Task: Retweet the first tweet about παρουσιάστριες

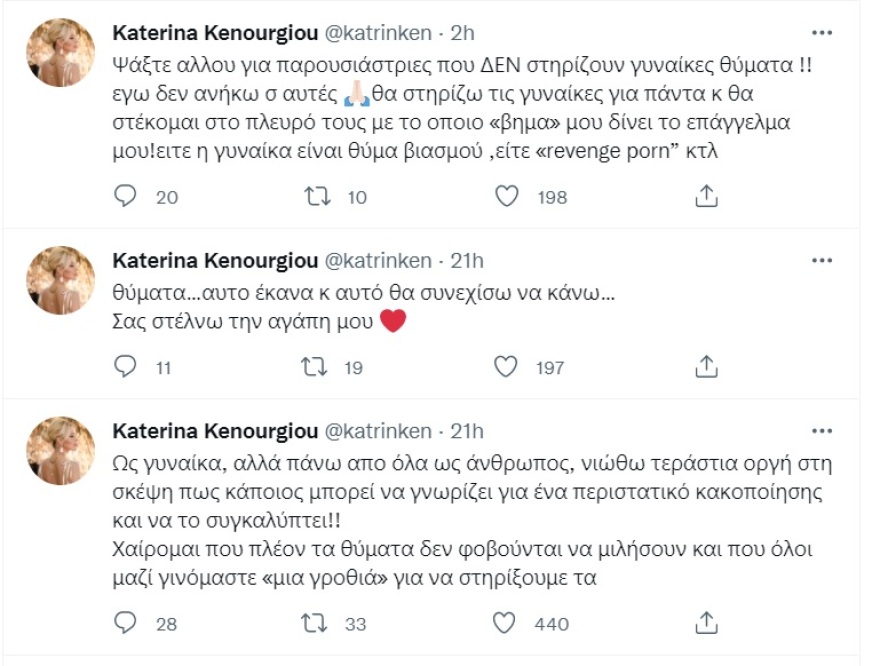Action: coord(315,196)
